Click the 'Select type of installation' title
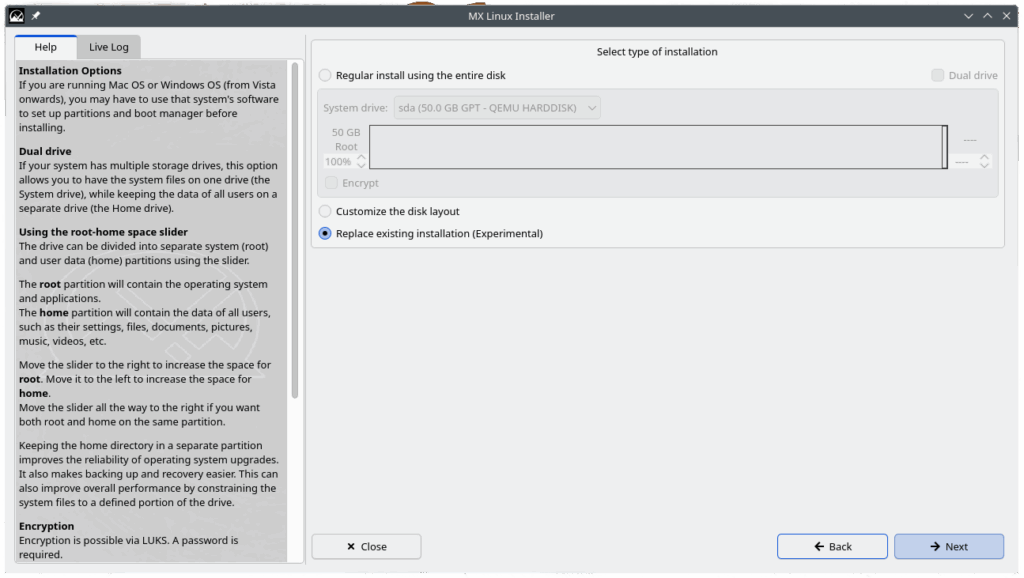 coord(657,52)
